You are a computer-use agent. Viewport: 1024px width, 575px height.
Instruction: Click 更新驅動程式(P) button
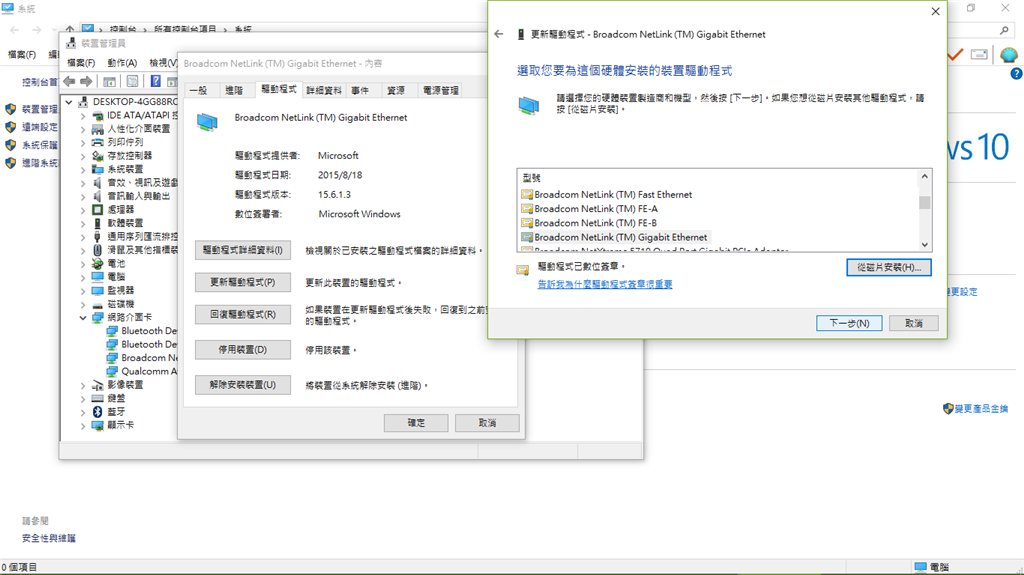tap(243, 282)
